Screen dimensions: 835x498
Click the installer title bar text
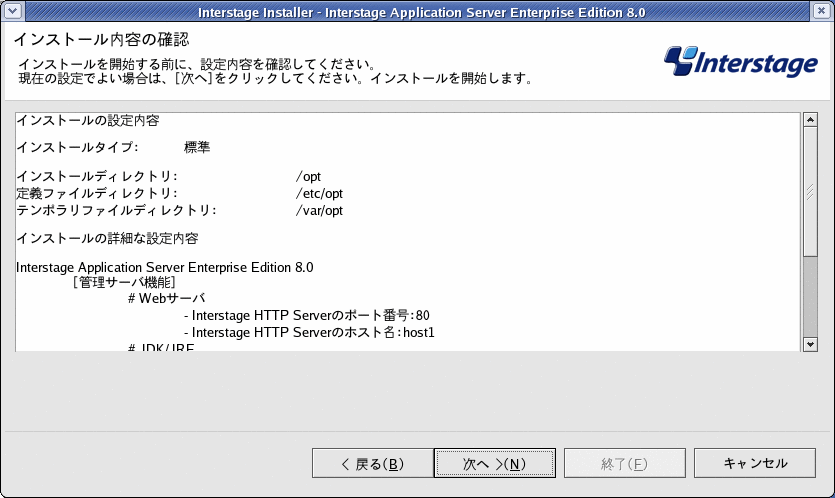[421, 12]
